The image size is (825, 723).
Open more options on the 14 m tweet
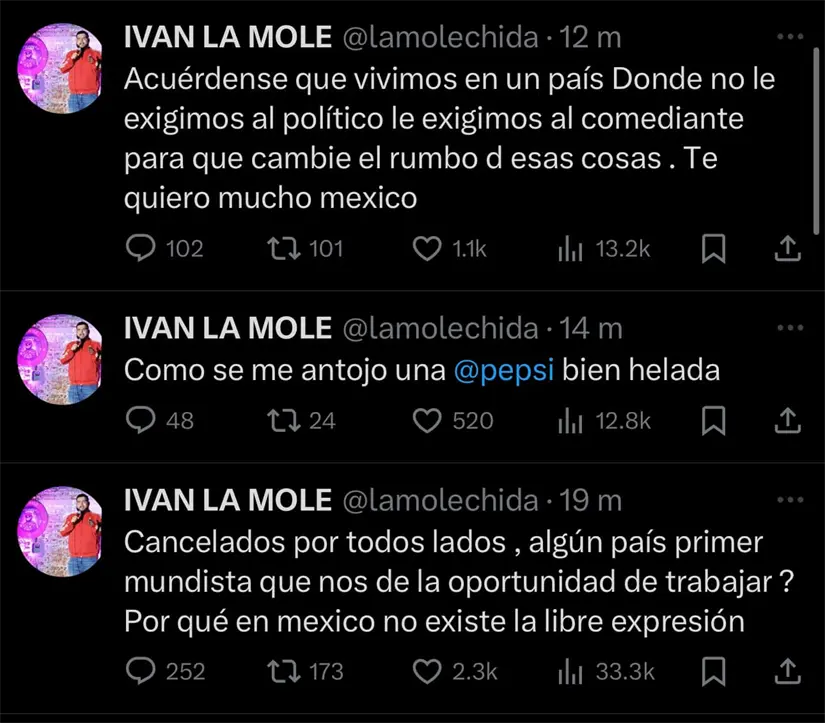tap(790, 326)
